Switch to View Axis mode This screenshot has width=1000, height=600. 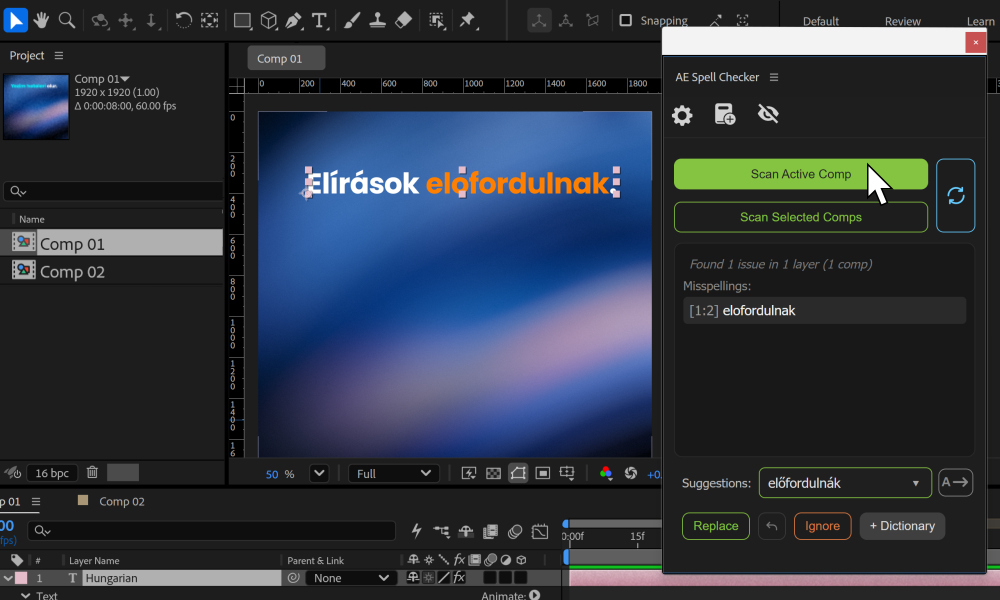(592, 20)
